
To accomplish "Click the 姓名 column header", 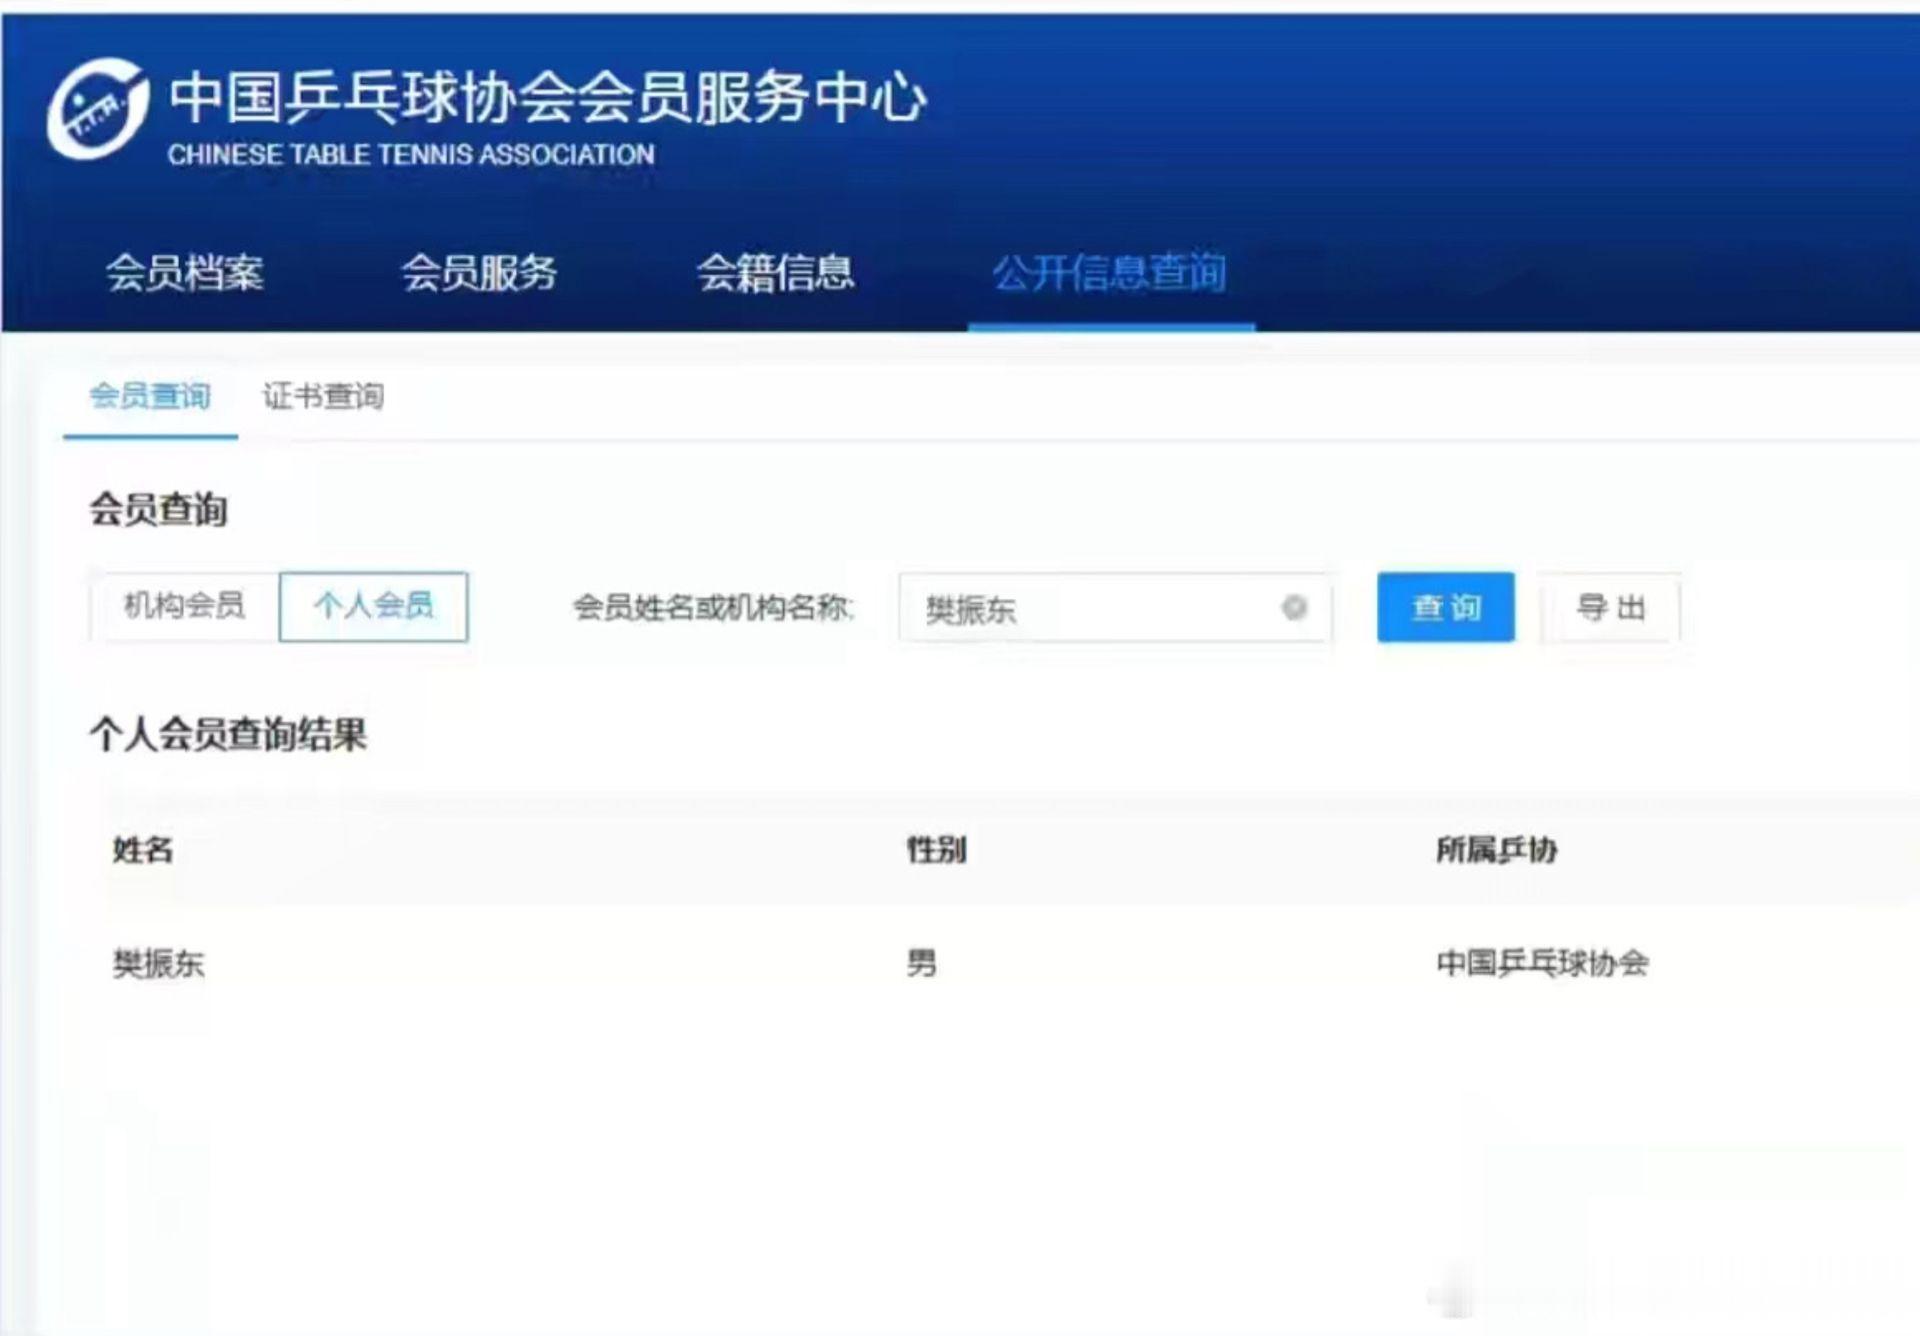I will pos(143,850).
